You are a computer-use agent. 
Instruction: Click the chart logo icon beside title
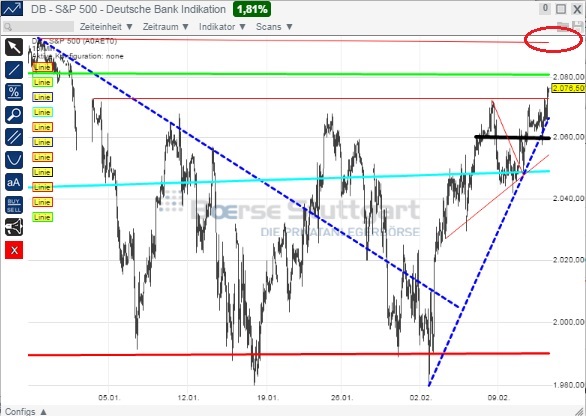[x=12, y=9]
